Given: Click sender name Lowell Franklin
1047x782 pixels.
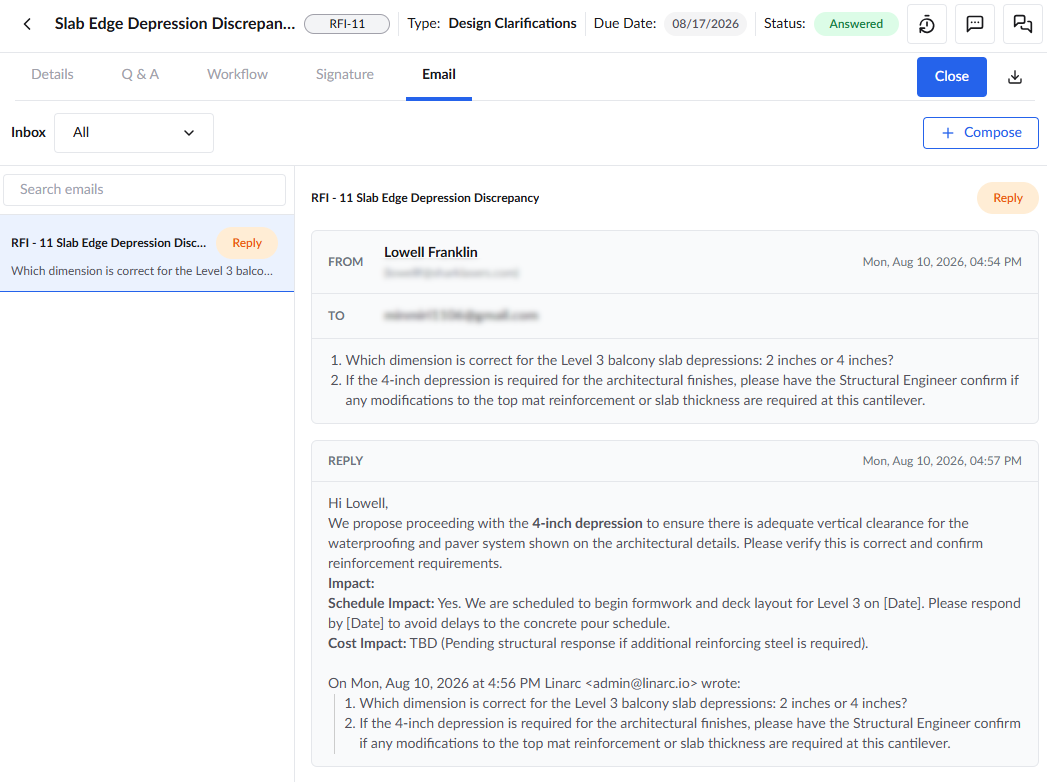Looking at the screenshot, I should tap(431, 252).
